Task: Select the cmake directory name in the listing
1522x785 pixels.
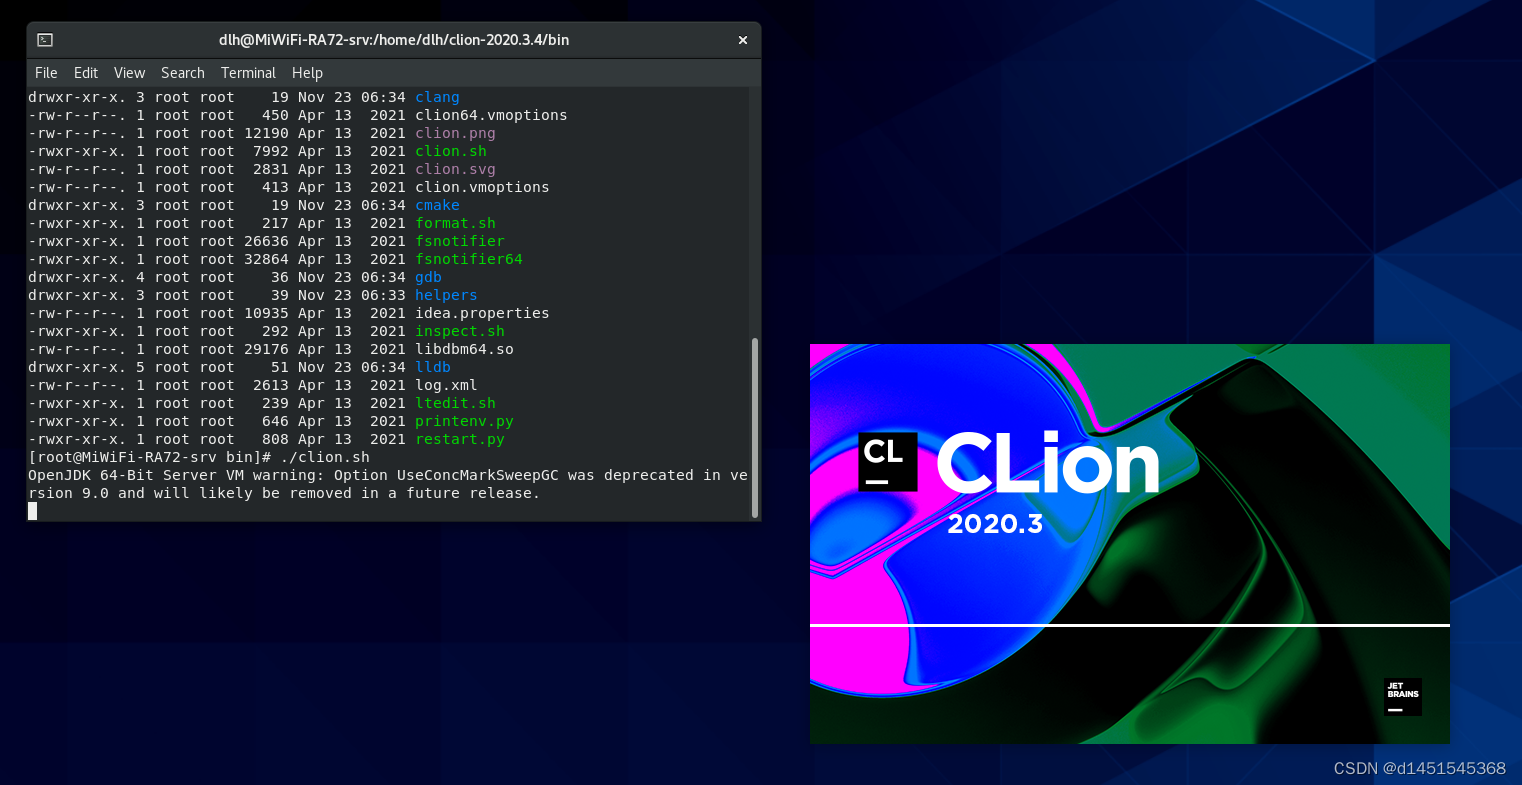Action: click(437, 205)
